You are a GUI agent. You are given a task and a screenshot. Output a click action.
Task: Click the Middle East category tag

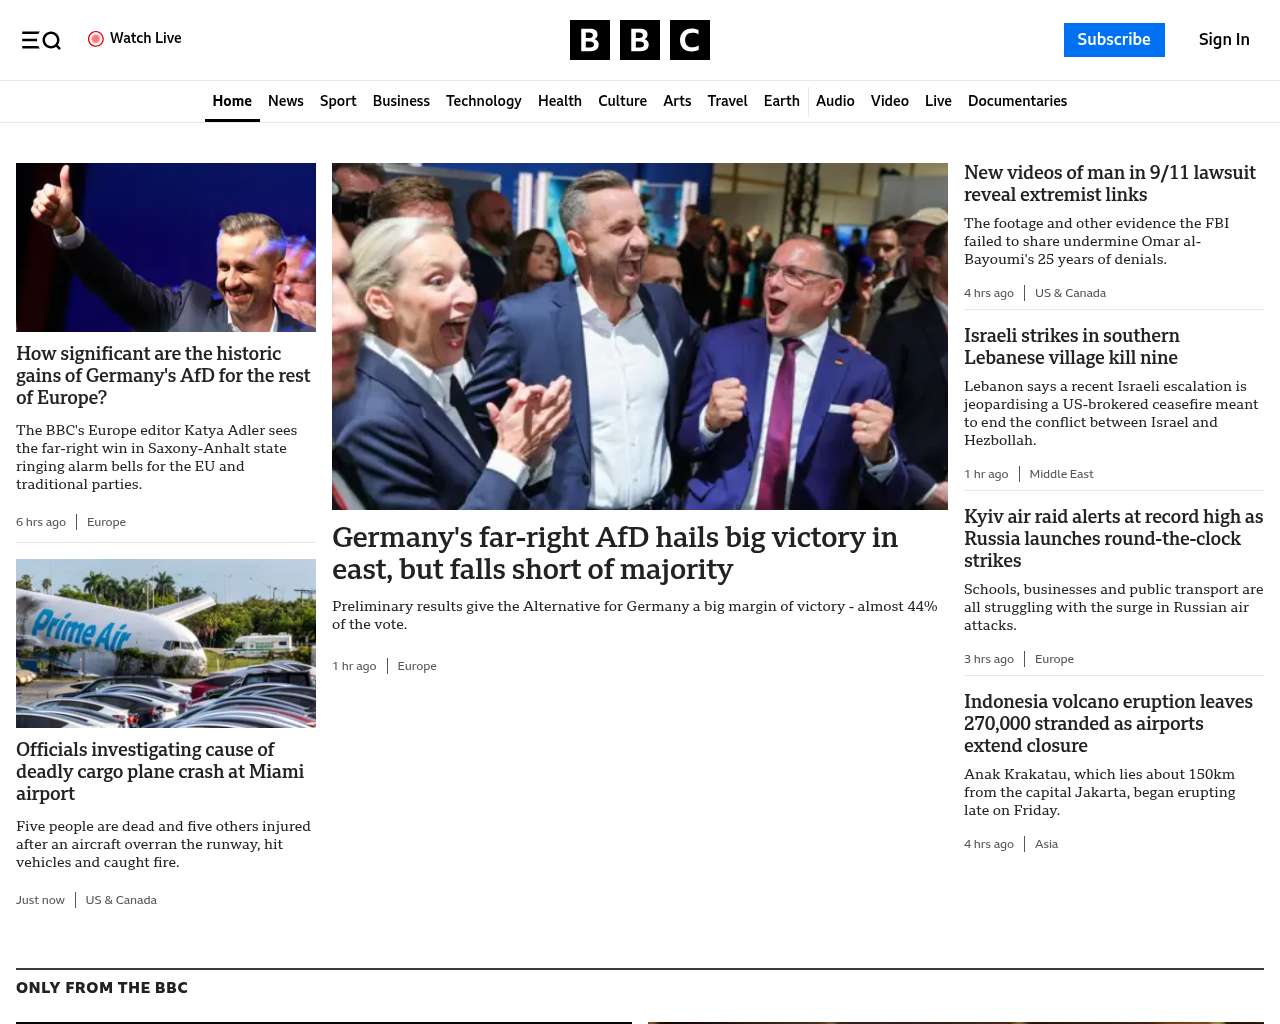click(1061, 474)
